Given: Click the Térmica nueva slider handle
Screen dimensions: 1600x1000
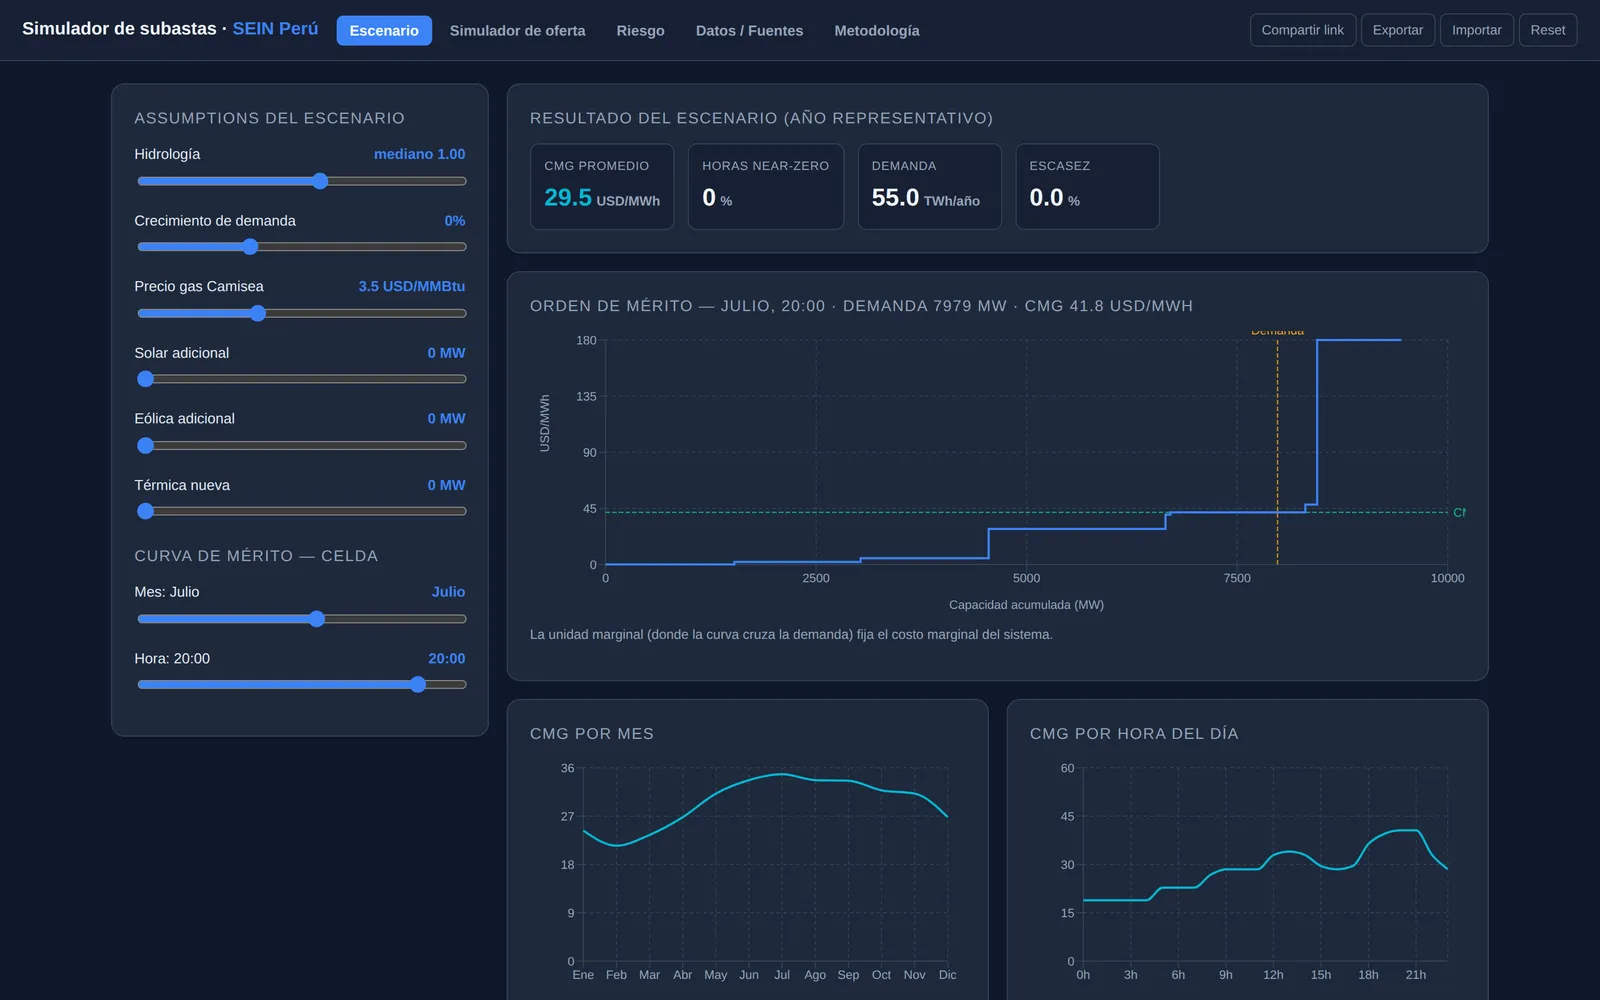Looking at the screenshot, I should (146, 511).
